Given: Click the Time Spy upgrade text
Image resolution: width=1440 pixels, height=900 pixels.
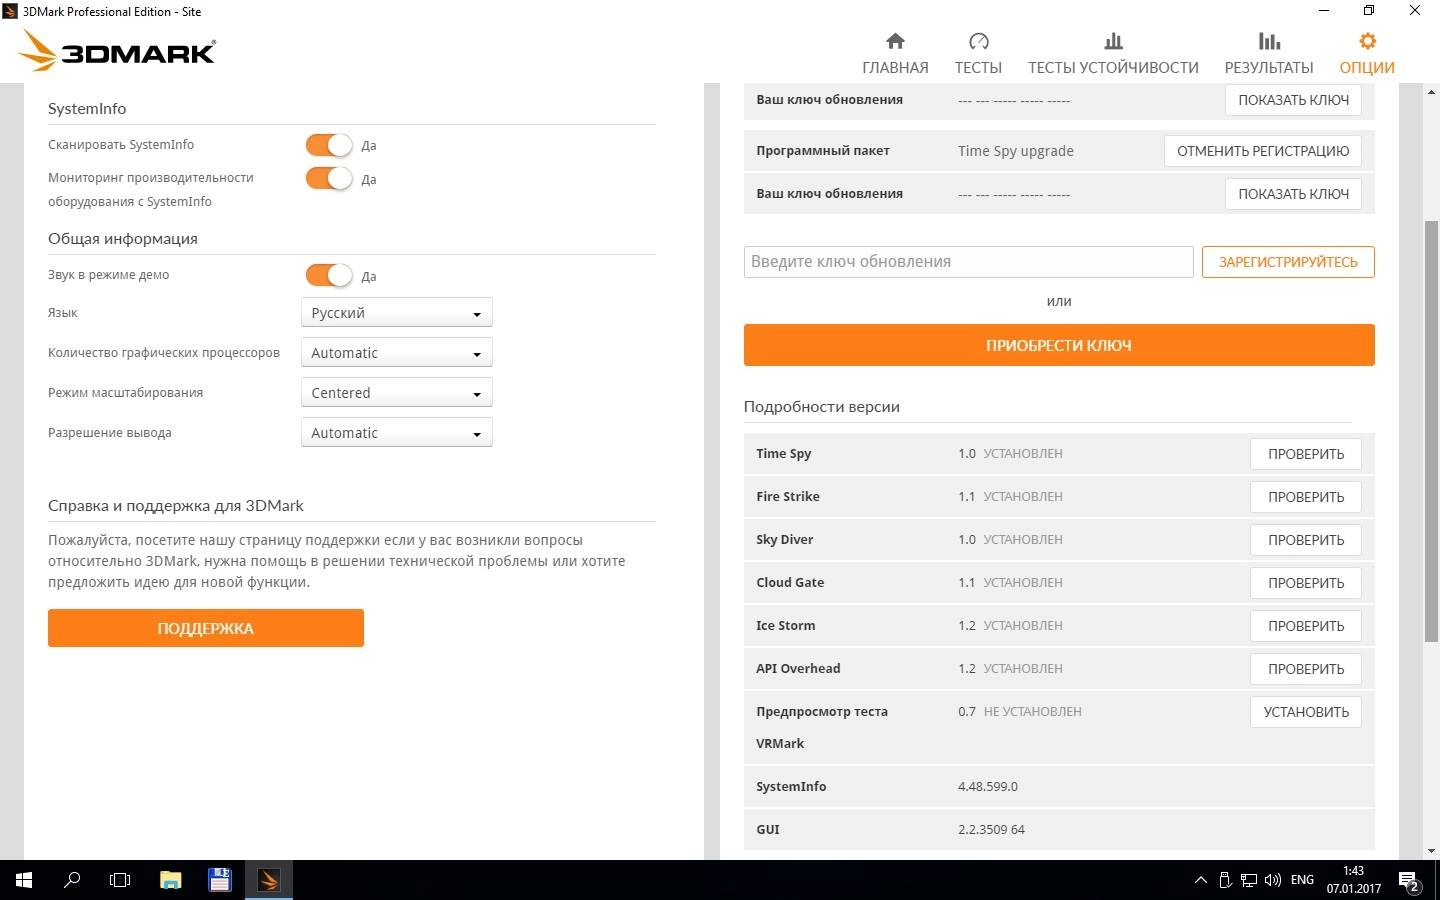Looking at the screenshot, I should coord(1016,151).
